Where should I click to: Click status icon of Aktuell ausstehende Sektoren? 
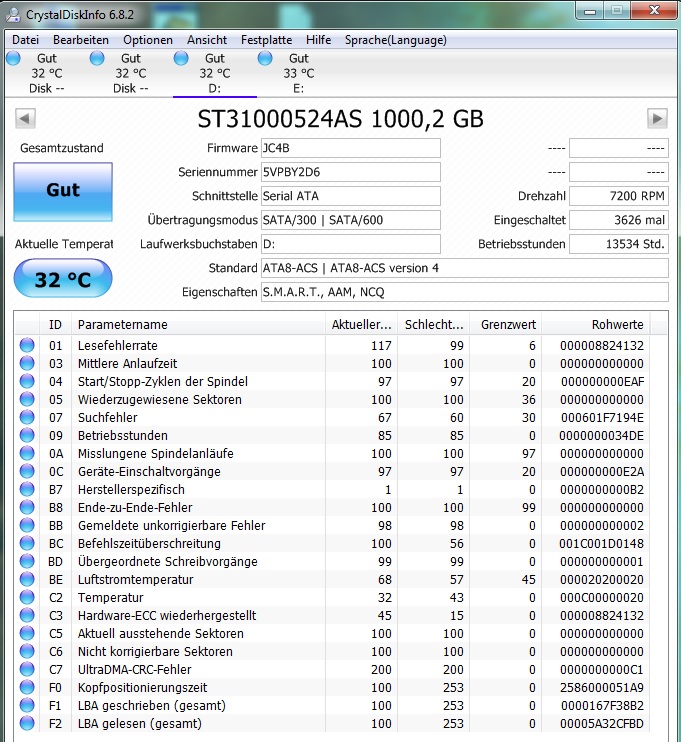(x=27, y=633)
